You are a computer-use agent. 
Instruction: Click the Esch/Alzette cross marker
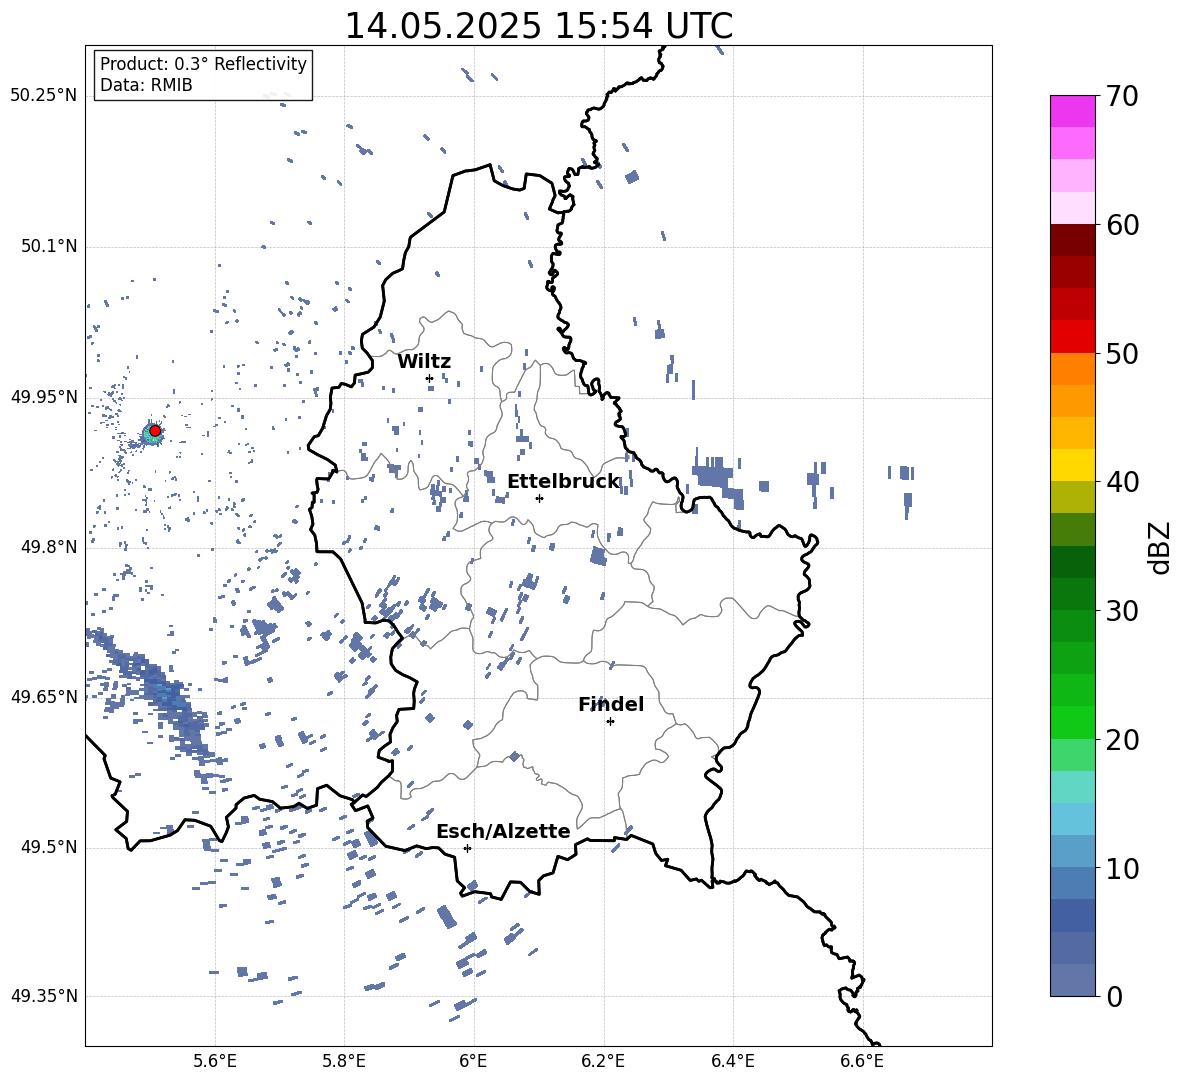[x=467, y=848]
